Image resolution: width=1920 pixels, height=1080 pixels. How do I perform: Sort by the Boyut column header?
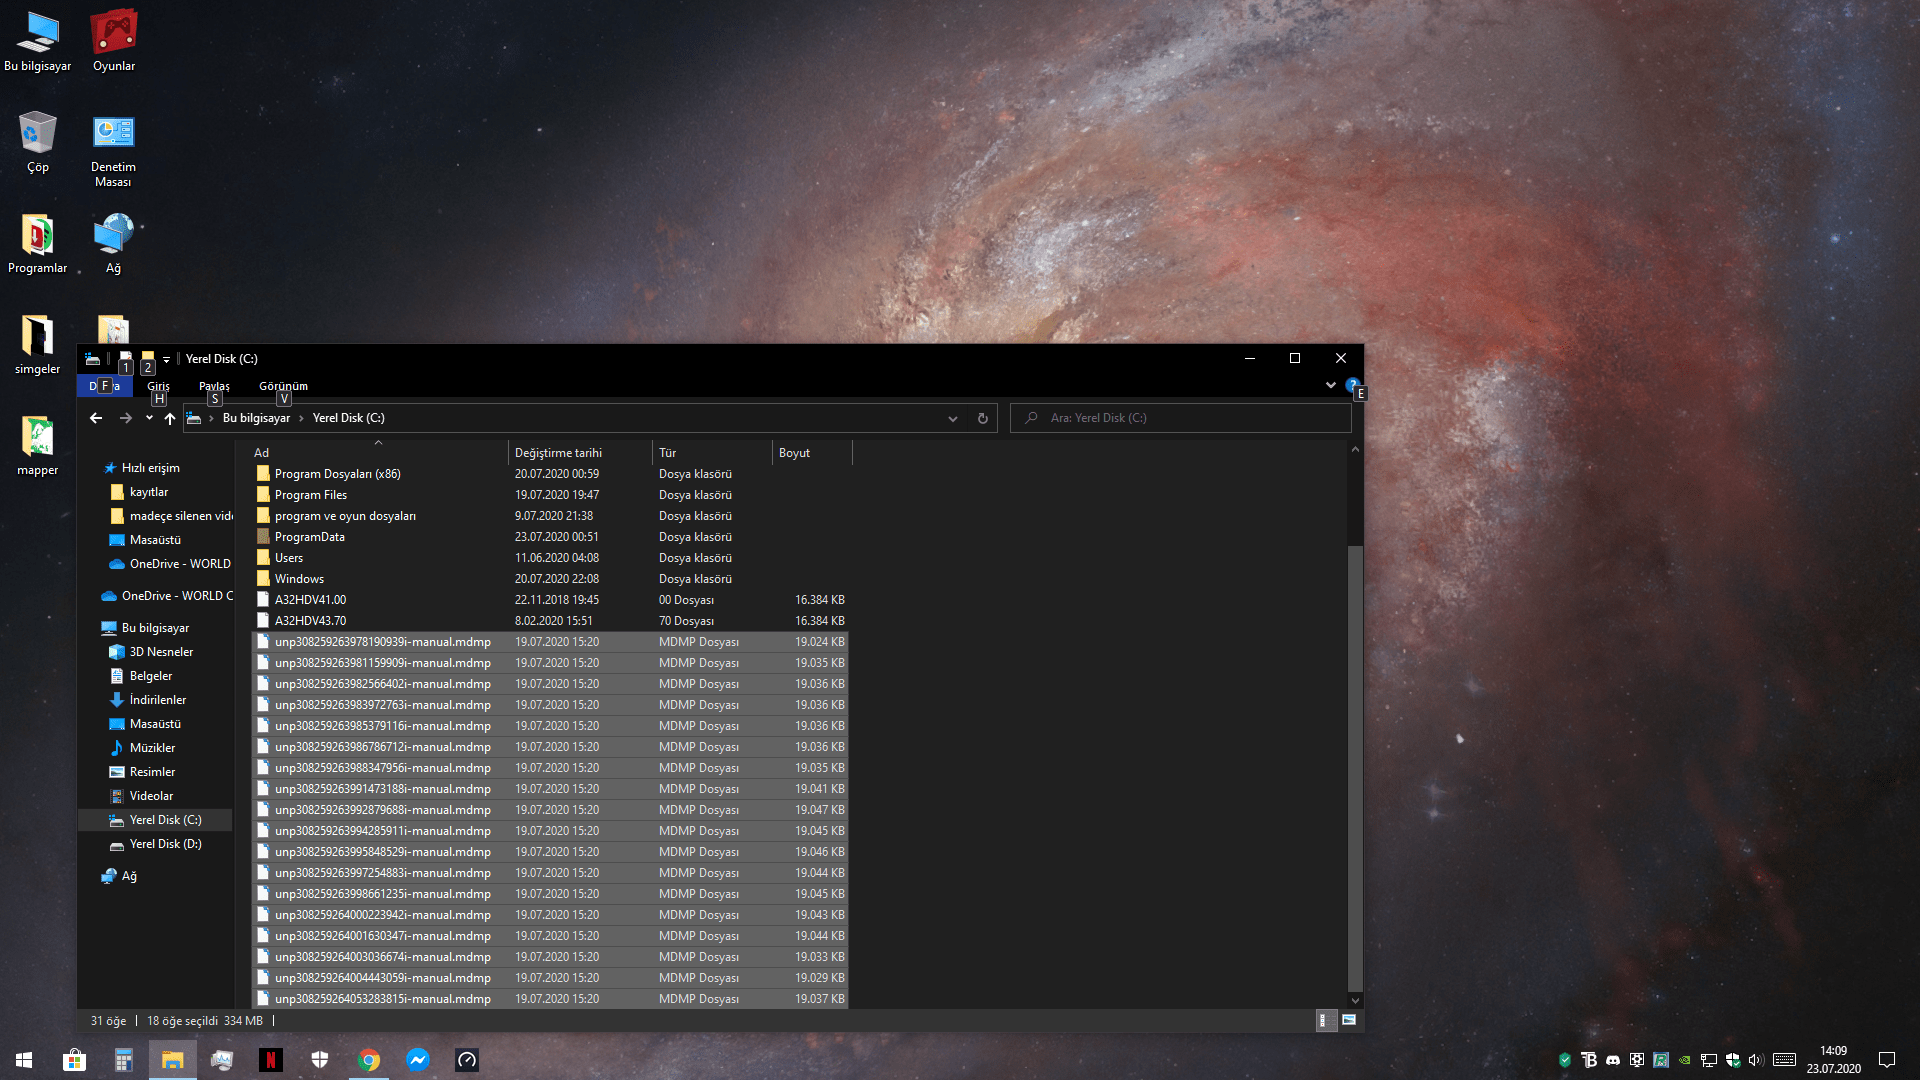(x=794, y=453)
